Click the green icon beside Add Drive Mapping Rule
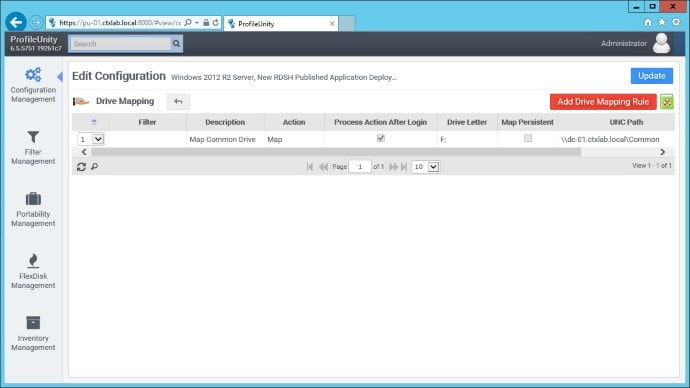Viewport: 690px width, 388px height. coord(667,102)
